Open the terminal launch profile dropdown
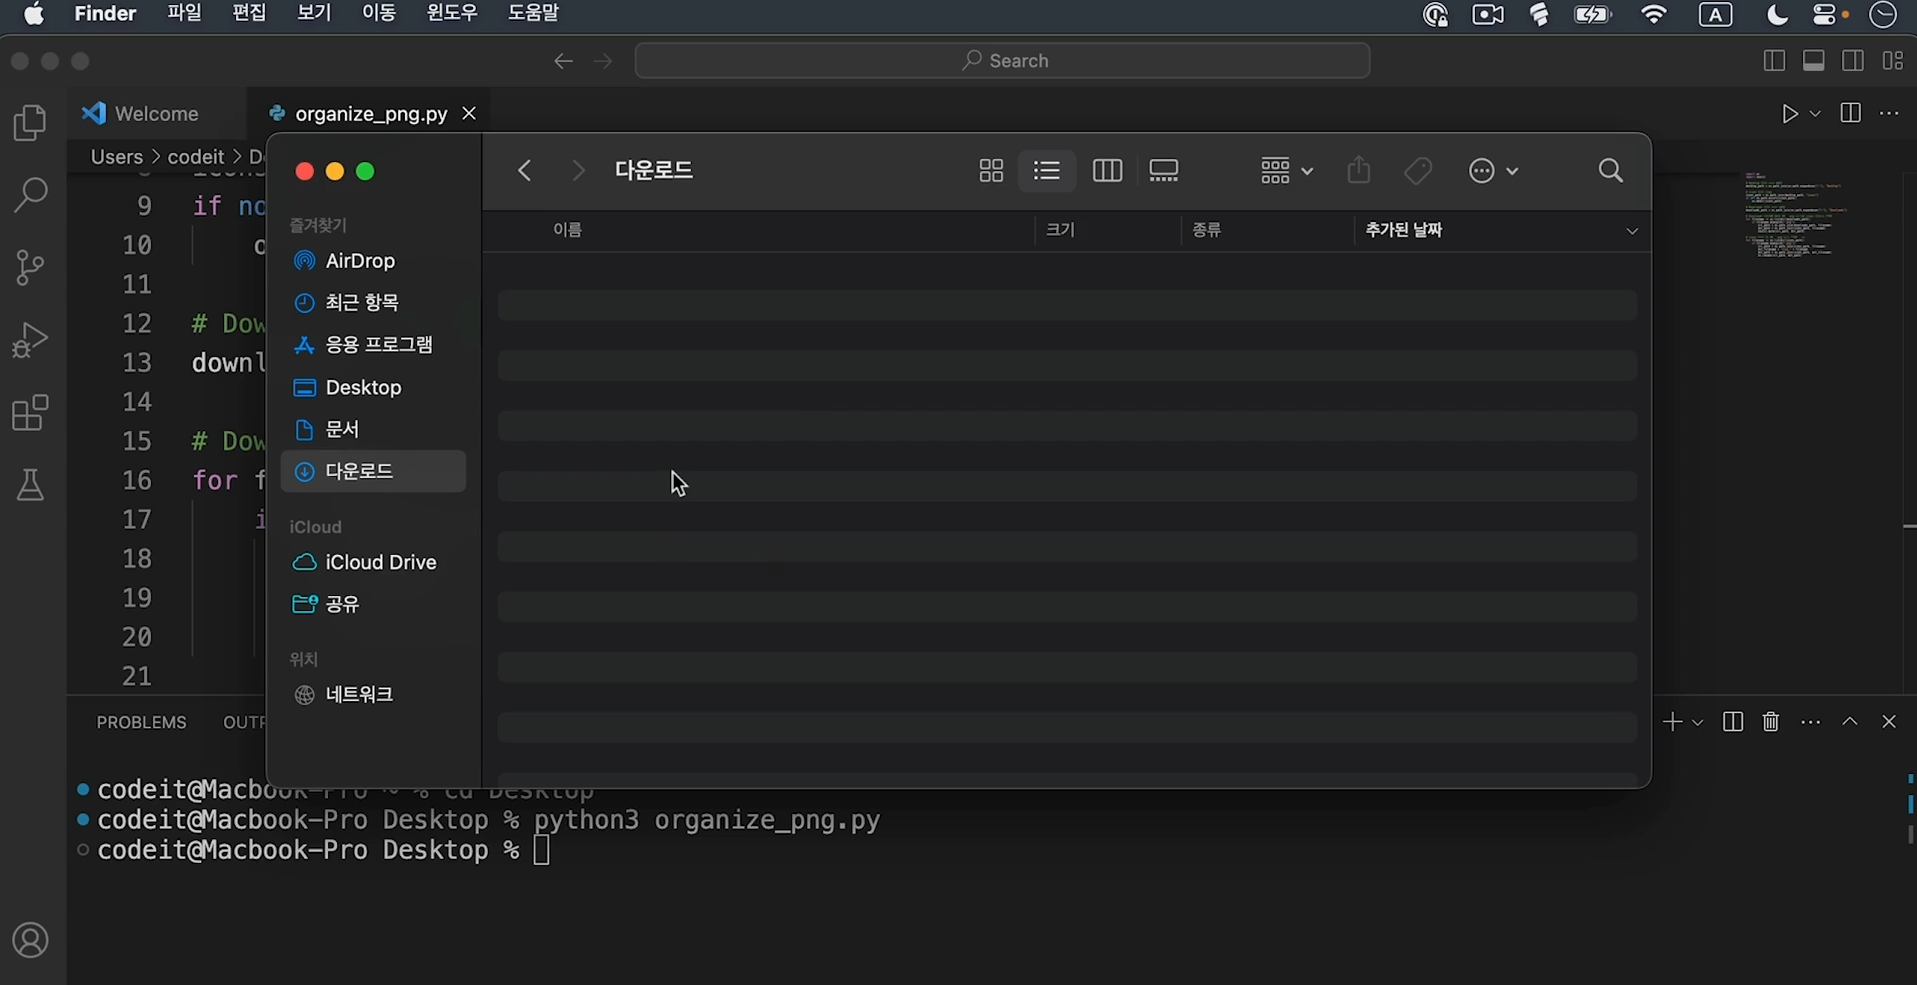Viewport: 1917px width, 985px height. (1698, 722)
